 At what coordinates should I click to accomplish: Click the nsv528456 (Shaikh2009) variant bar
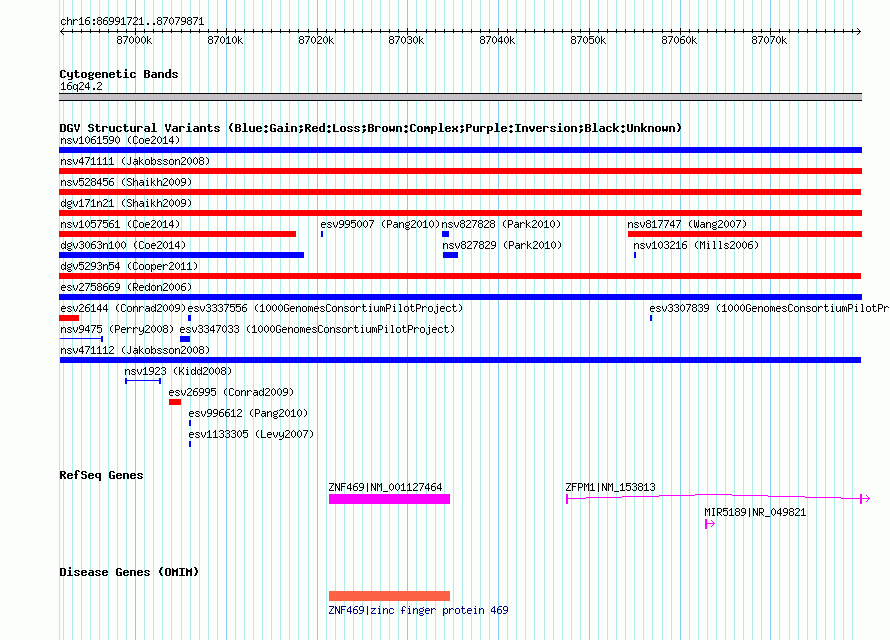(x=460, y=192)
